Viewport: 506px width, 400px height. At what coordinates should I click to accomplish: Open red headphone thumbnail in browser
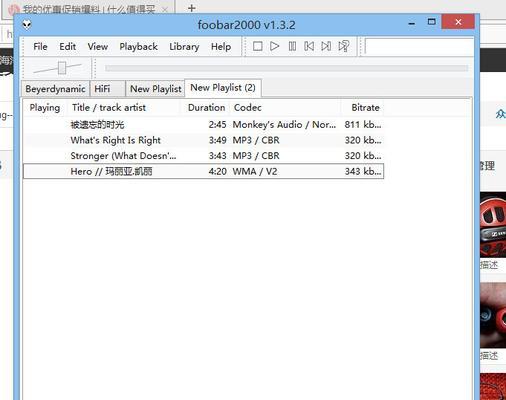pos(493,225)
